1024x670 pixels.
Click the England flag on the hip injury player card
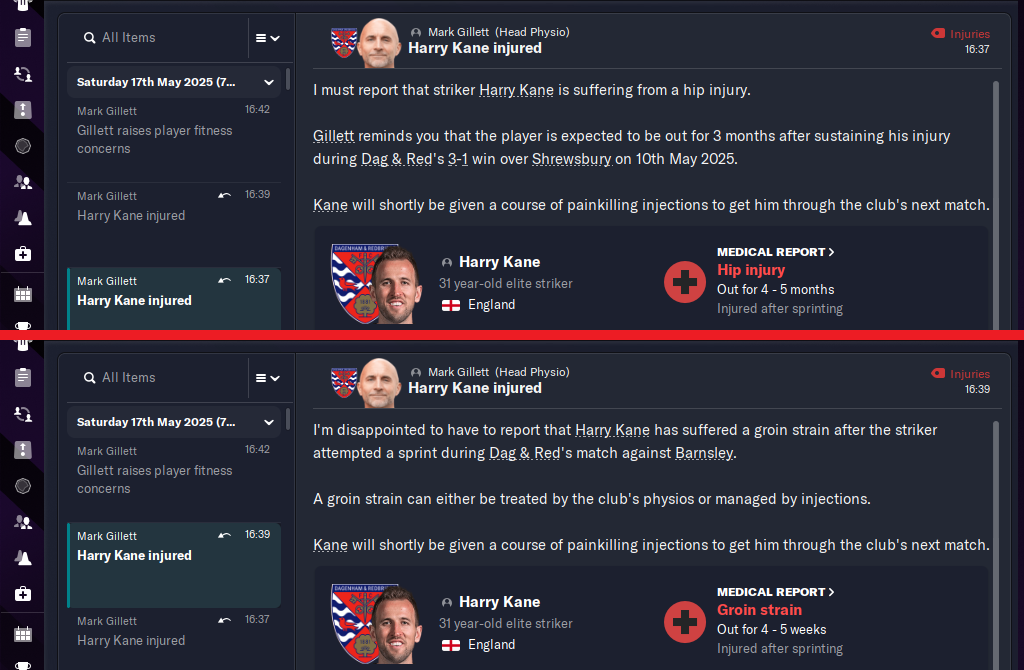click(x=450, y=305)
